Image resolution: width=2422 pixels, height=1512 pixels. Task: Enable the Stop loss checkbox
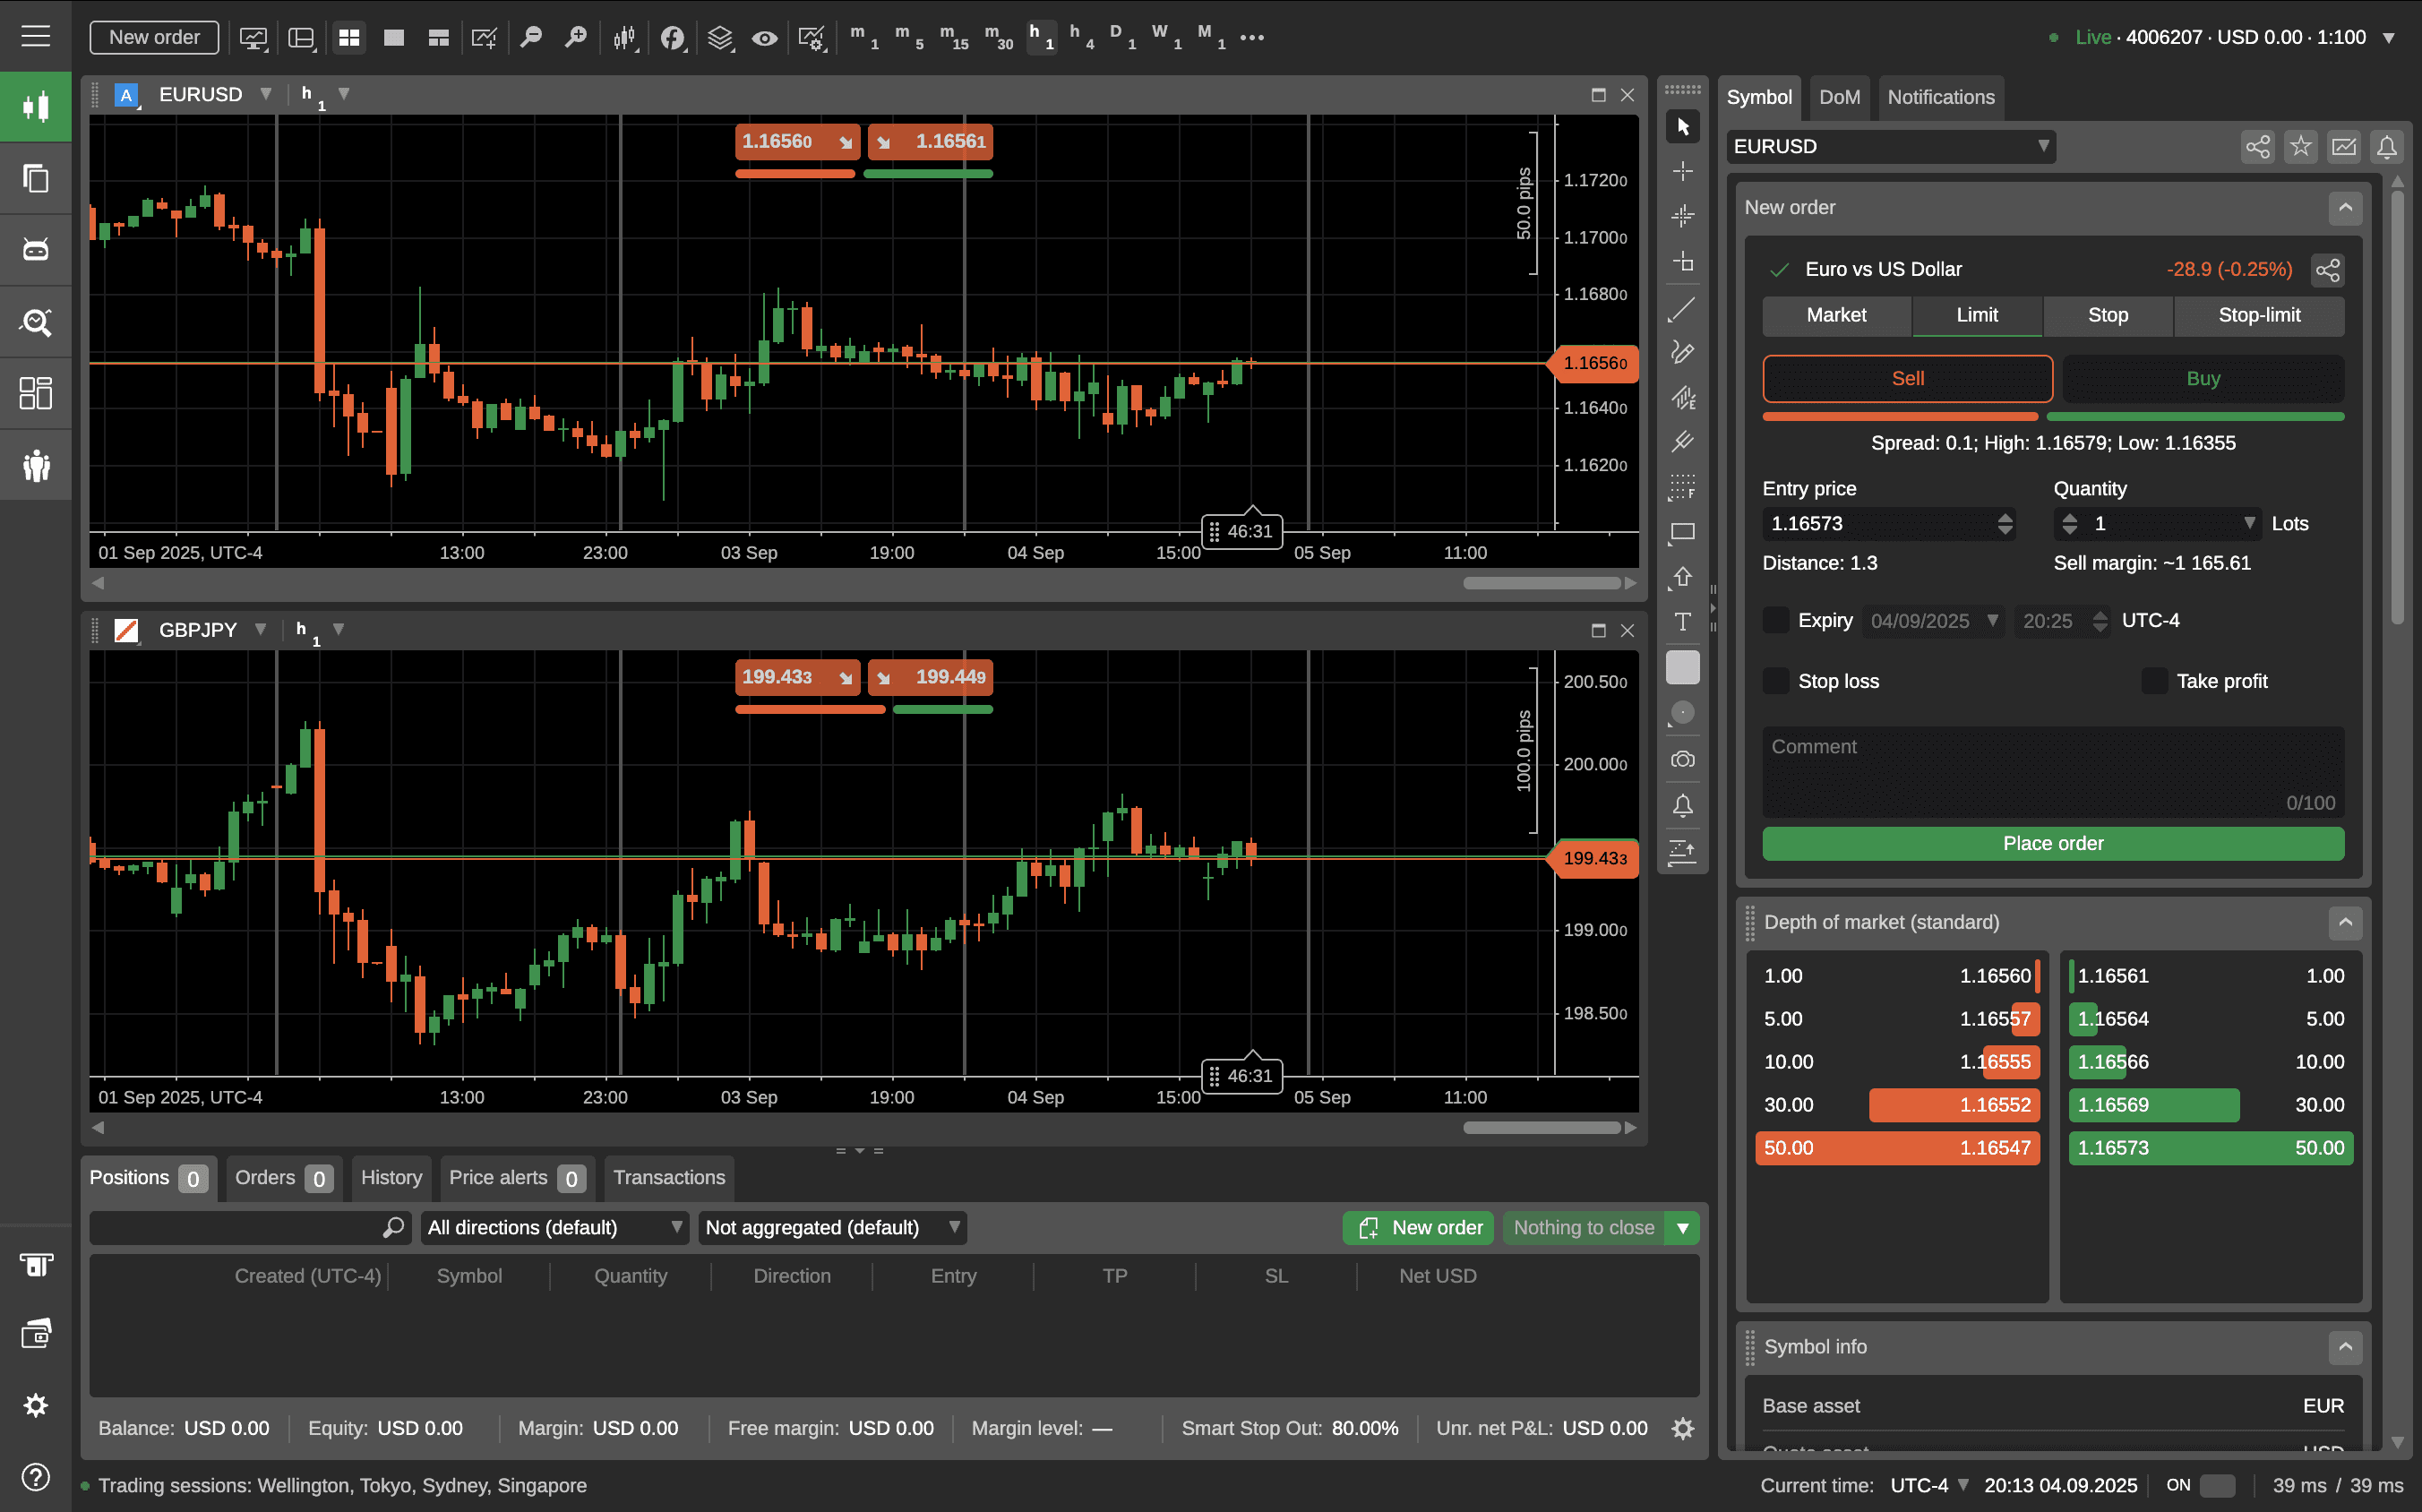point(1775,681)
